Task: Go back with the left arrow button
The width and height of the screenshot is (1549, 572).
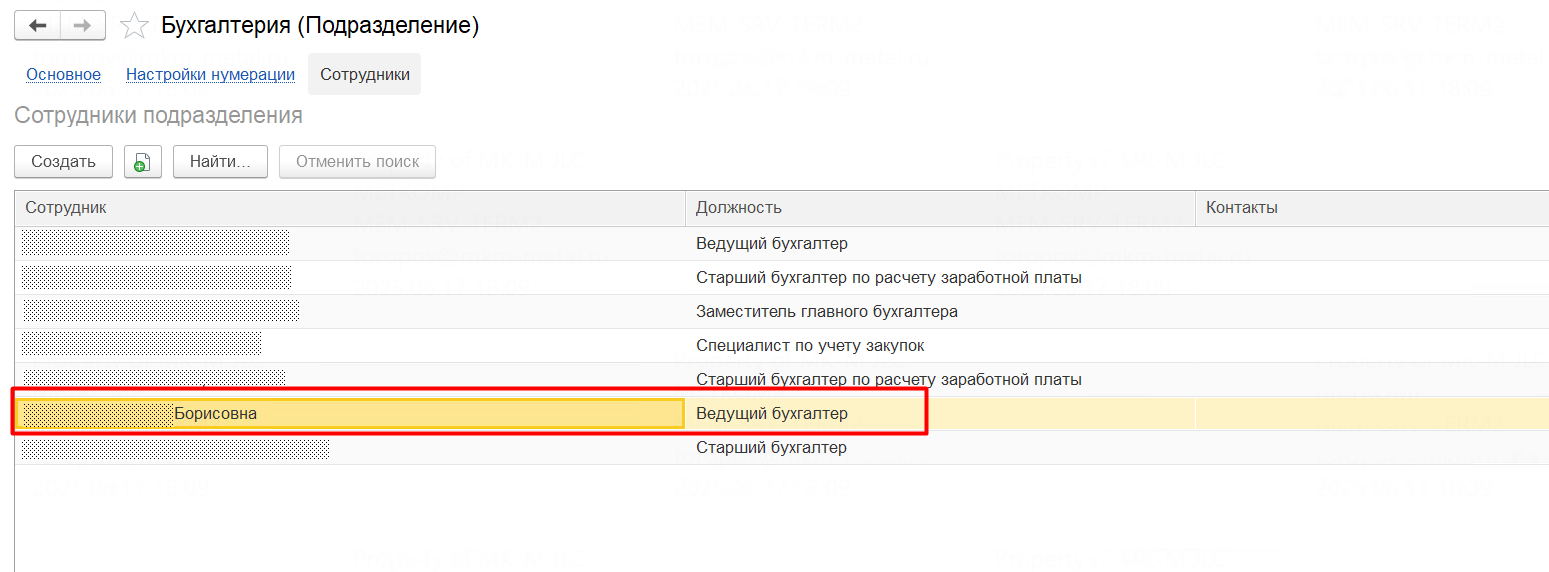Action: [x=37, y=26]
